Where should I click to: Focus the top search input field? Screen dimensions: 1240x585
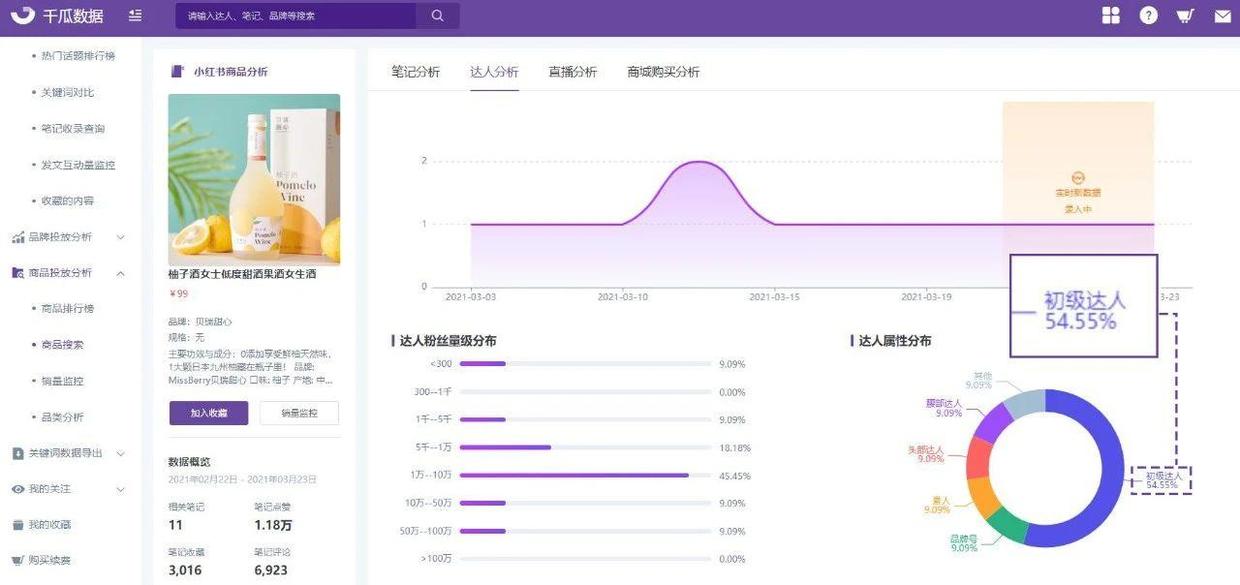297,16
